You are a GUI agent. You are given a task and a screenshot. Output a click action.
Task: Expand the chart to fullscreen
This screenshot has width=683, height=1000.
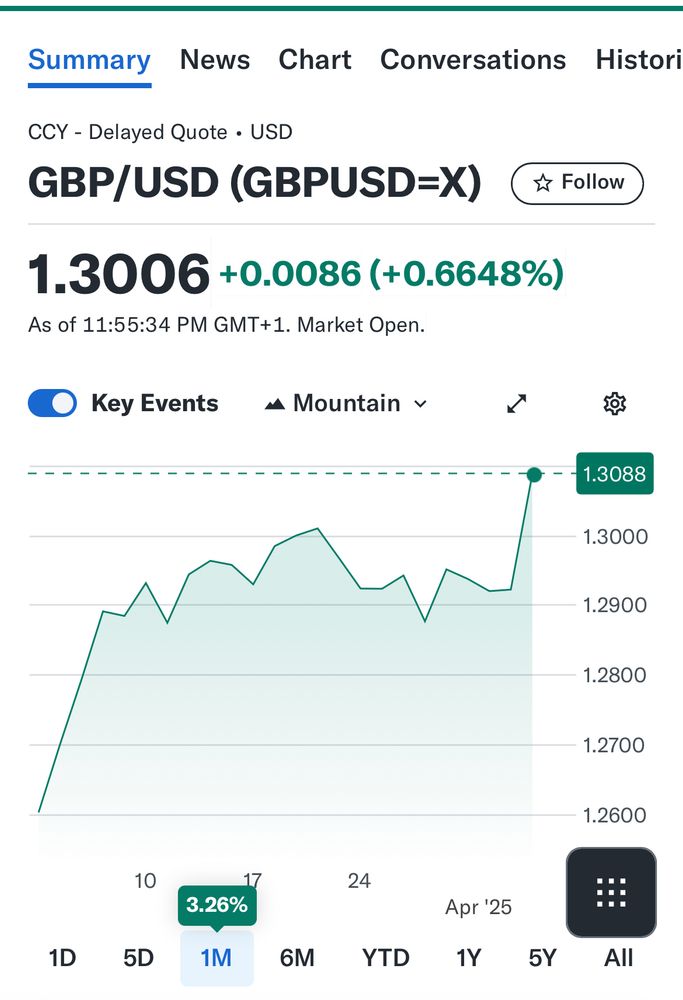(x=515, y=403)
